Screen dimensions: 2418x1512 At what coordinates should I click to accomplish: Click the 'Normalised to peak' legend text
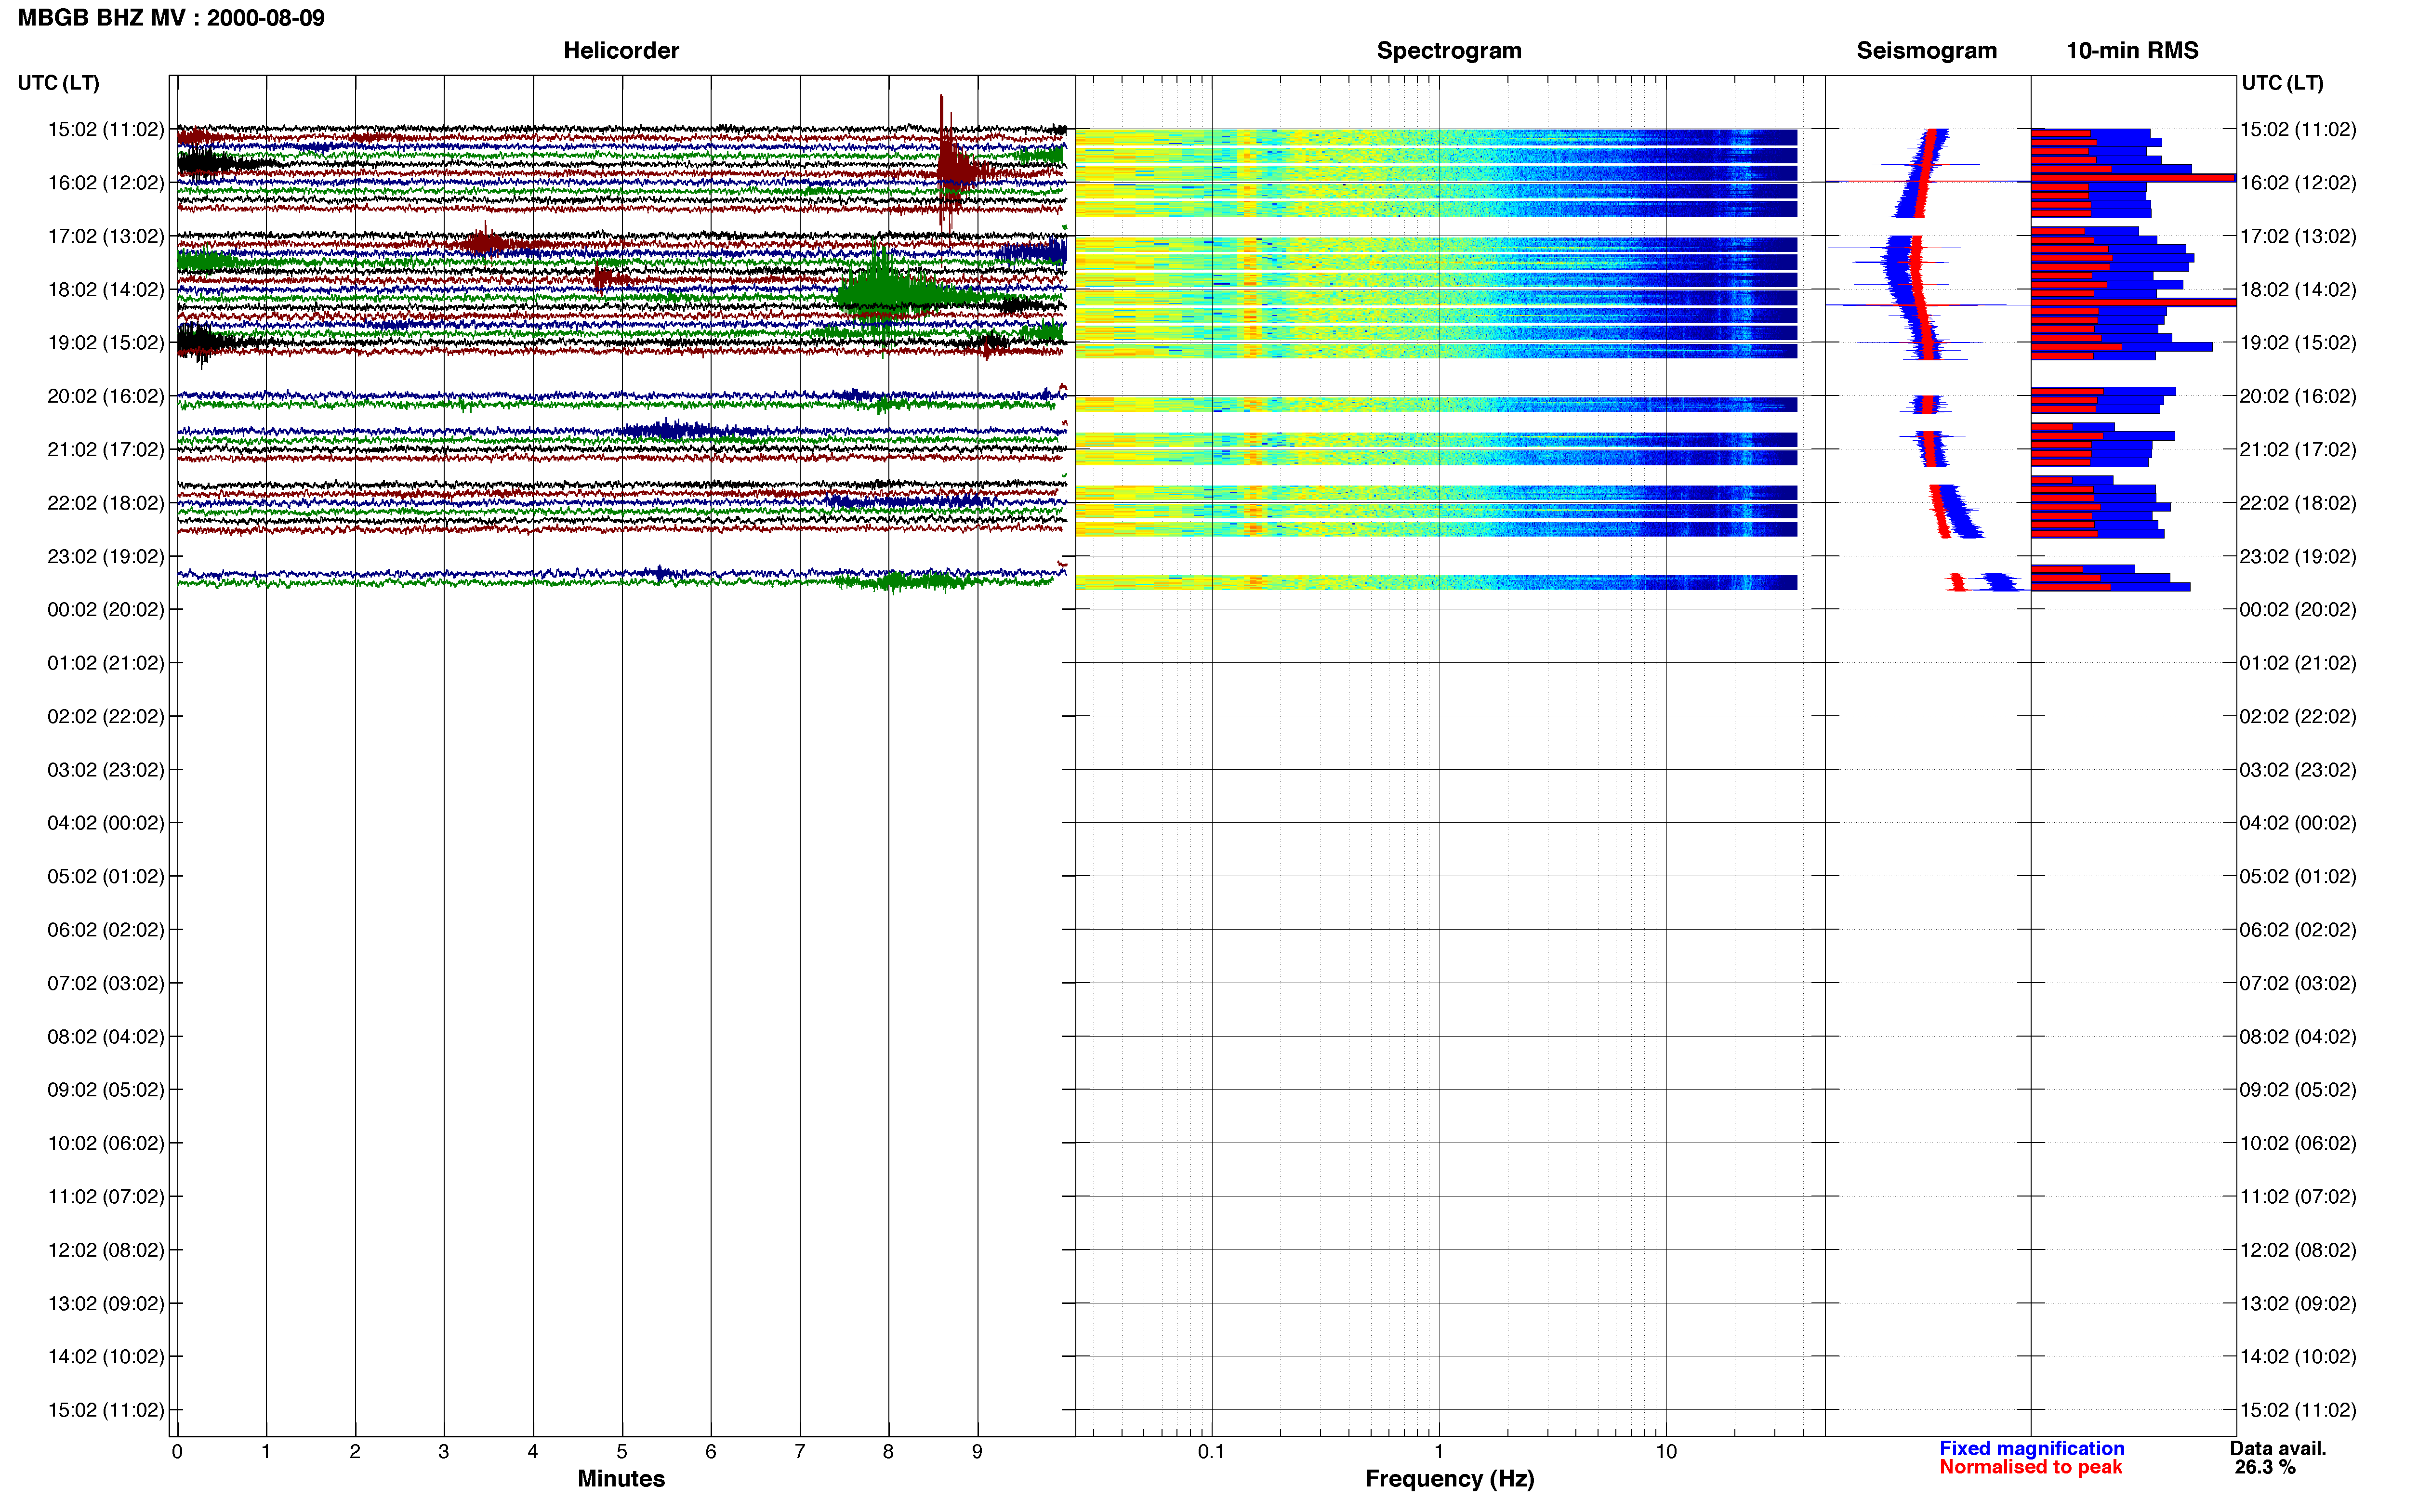[2030, 1467]
